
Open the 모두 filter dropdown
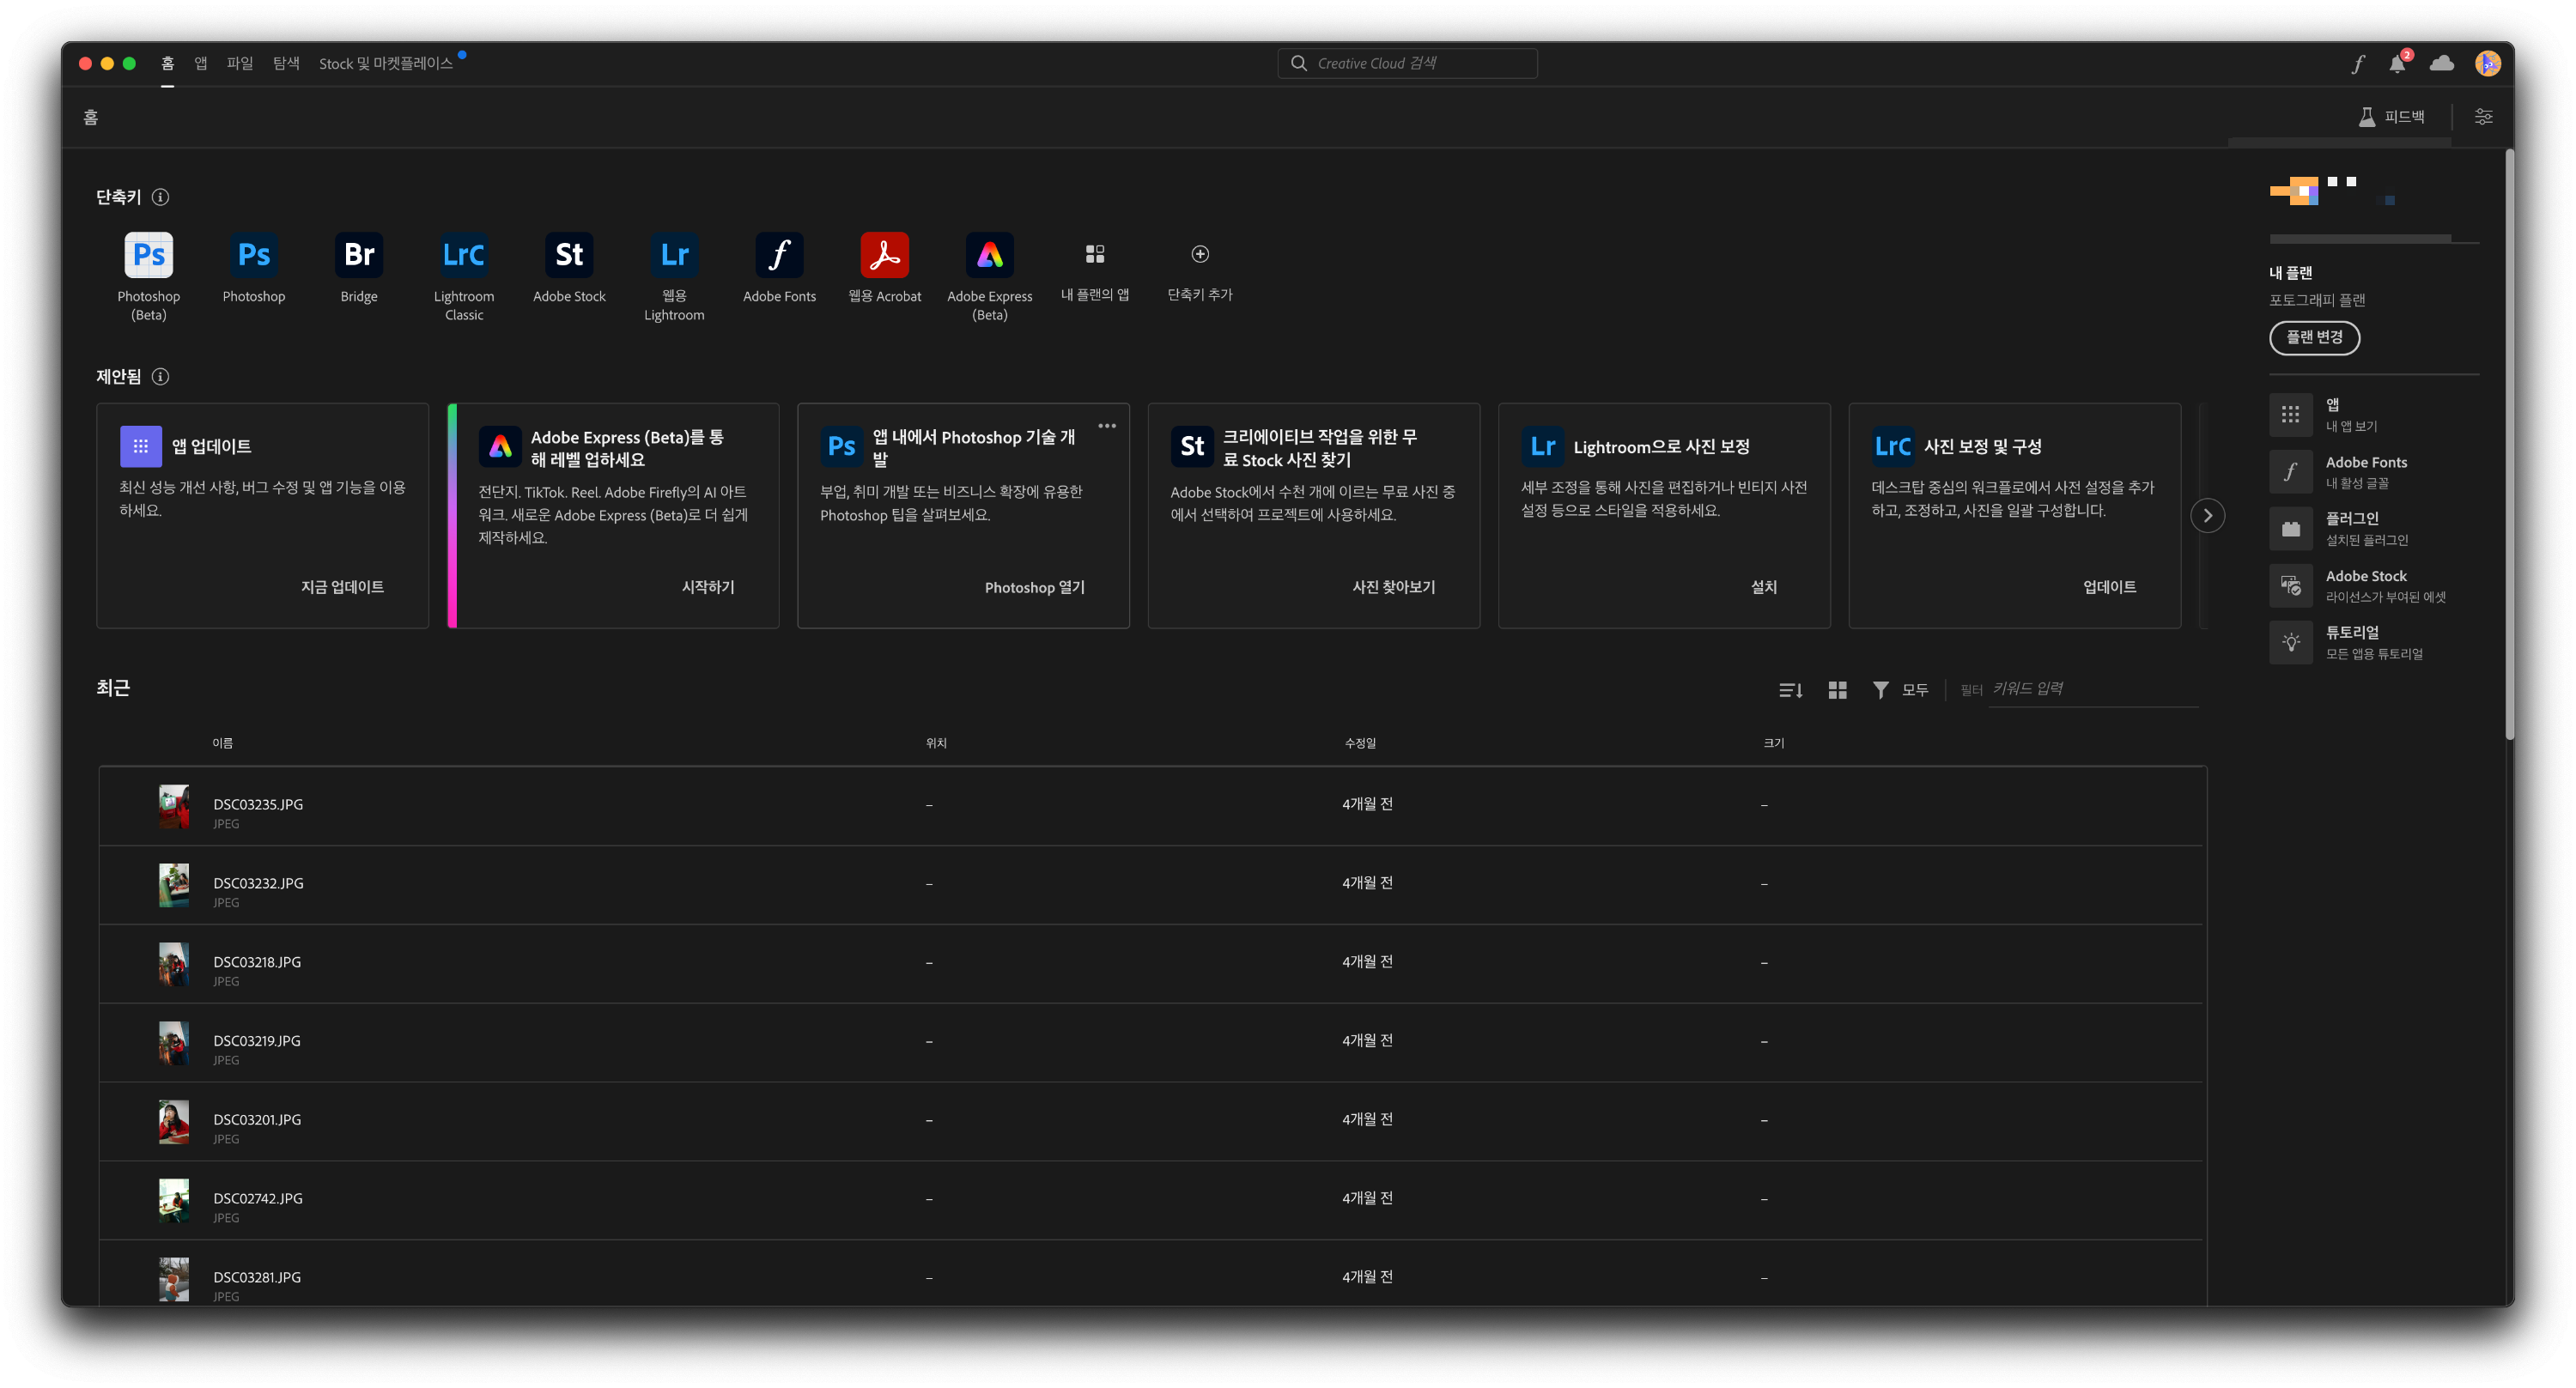[x=1900, y=690]
